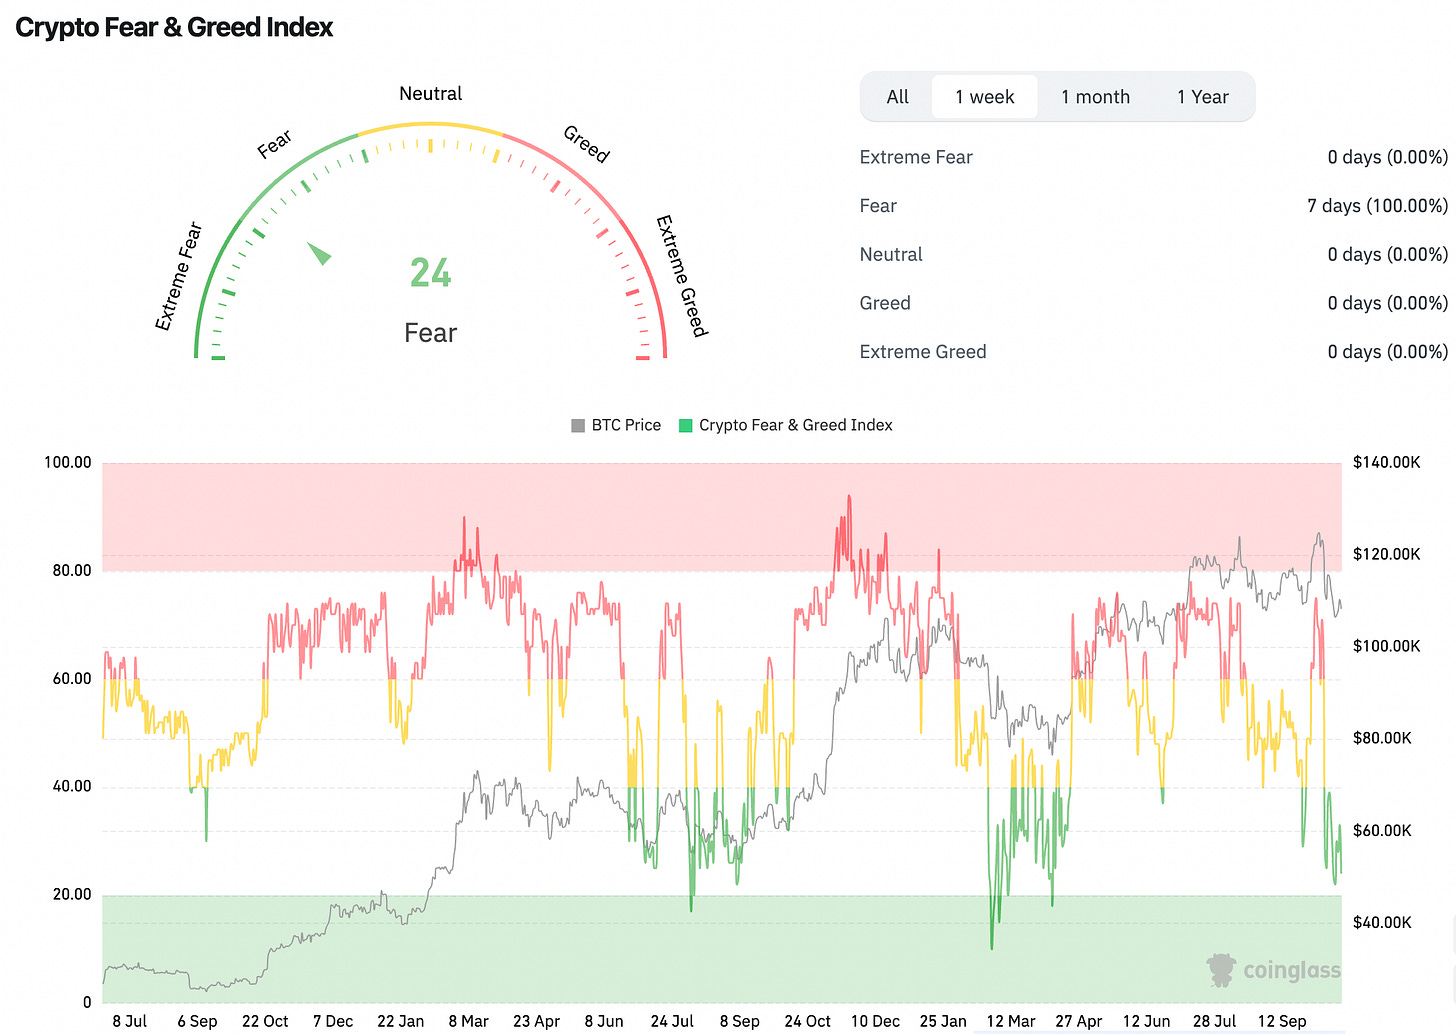Click the 7 days (100.00%) value
Viewport: 1456px width, 1034px height.
1377,206
